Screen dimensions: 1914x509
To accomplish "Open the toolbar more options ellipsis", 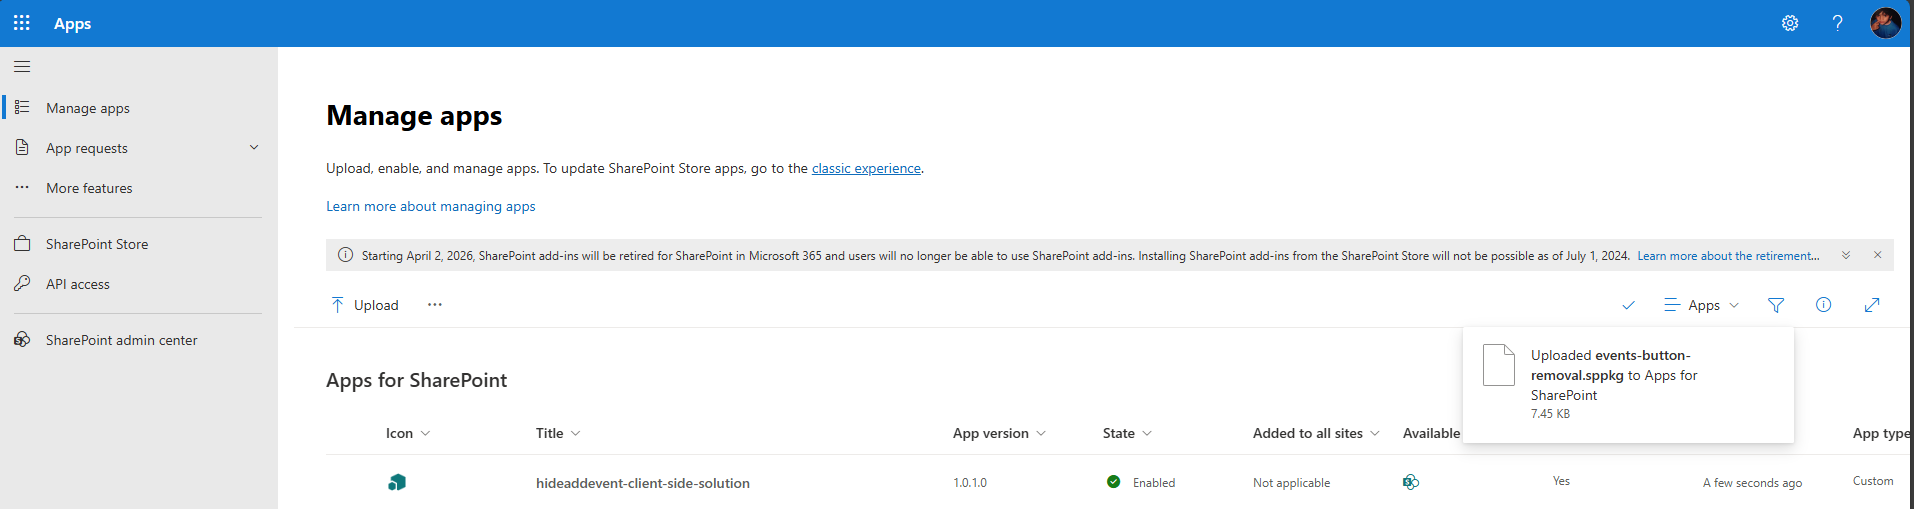I will pyautogui.click(x=435, y=305).
